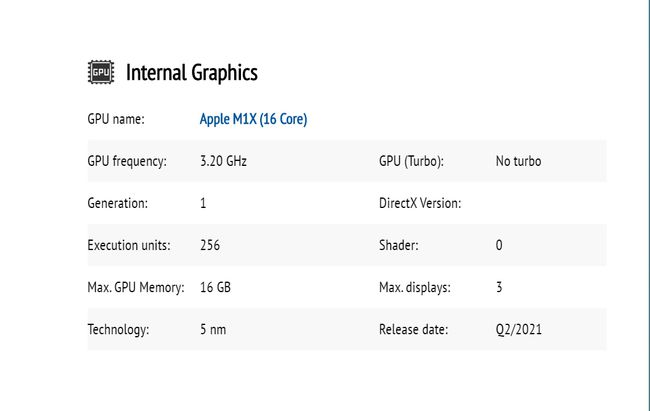Click the Internal Graphics heading

point(192,72)
